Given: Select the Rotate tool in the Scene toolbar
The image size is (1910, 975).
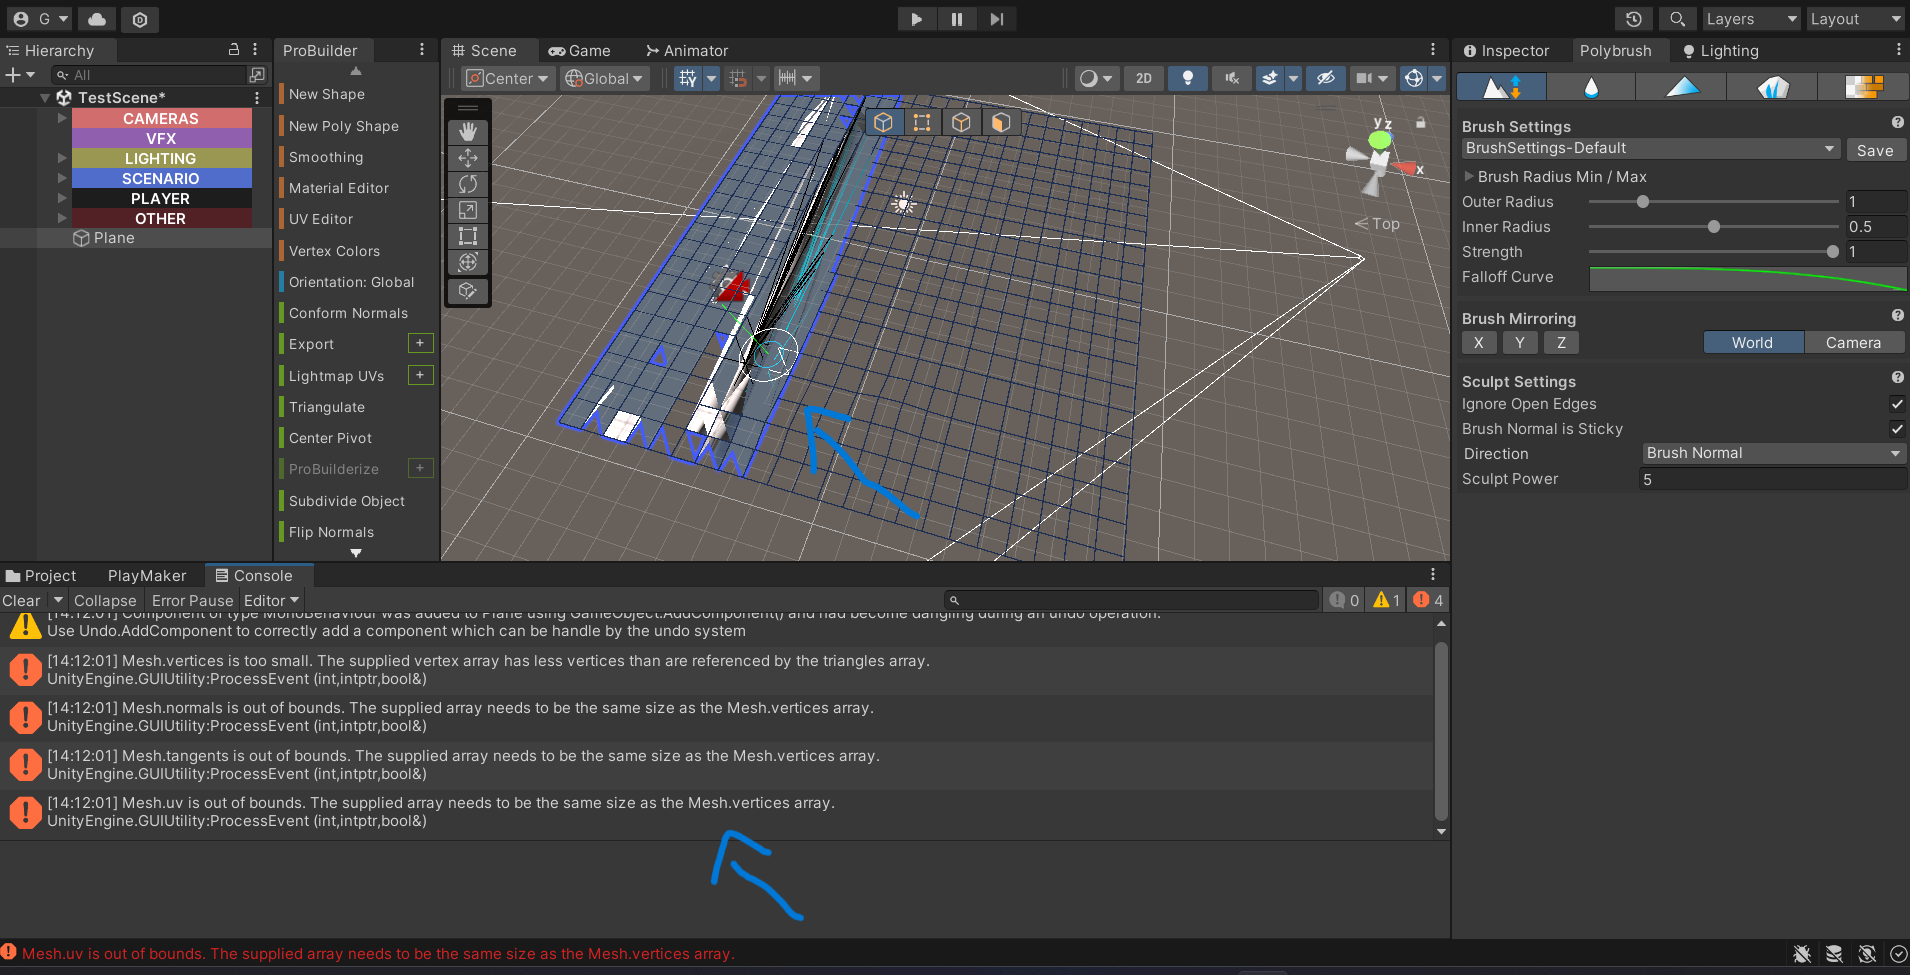Looking at the screenshot, I should [x=467, y=184].
